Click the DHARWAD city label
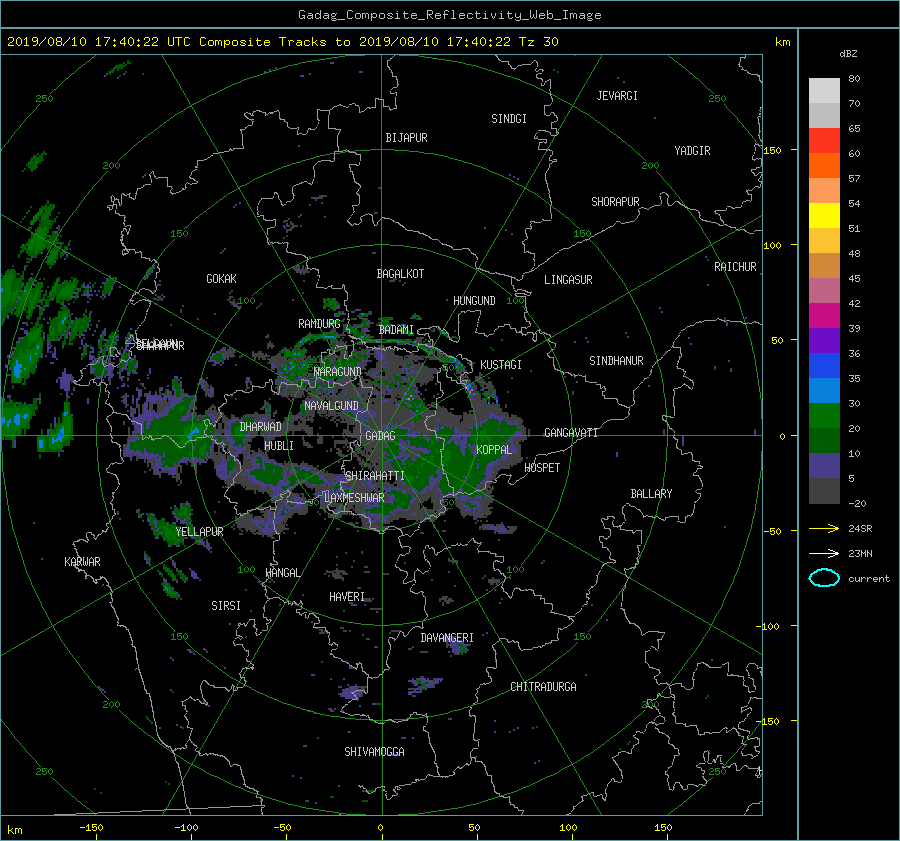 pyautogui.click(x=261, y=427)
